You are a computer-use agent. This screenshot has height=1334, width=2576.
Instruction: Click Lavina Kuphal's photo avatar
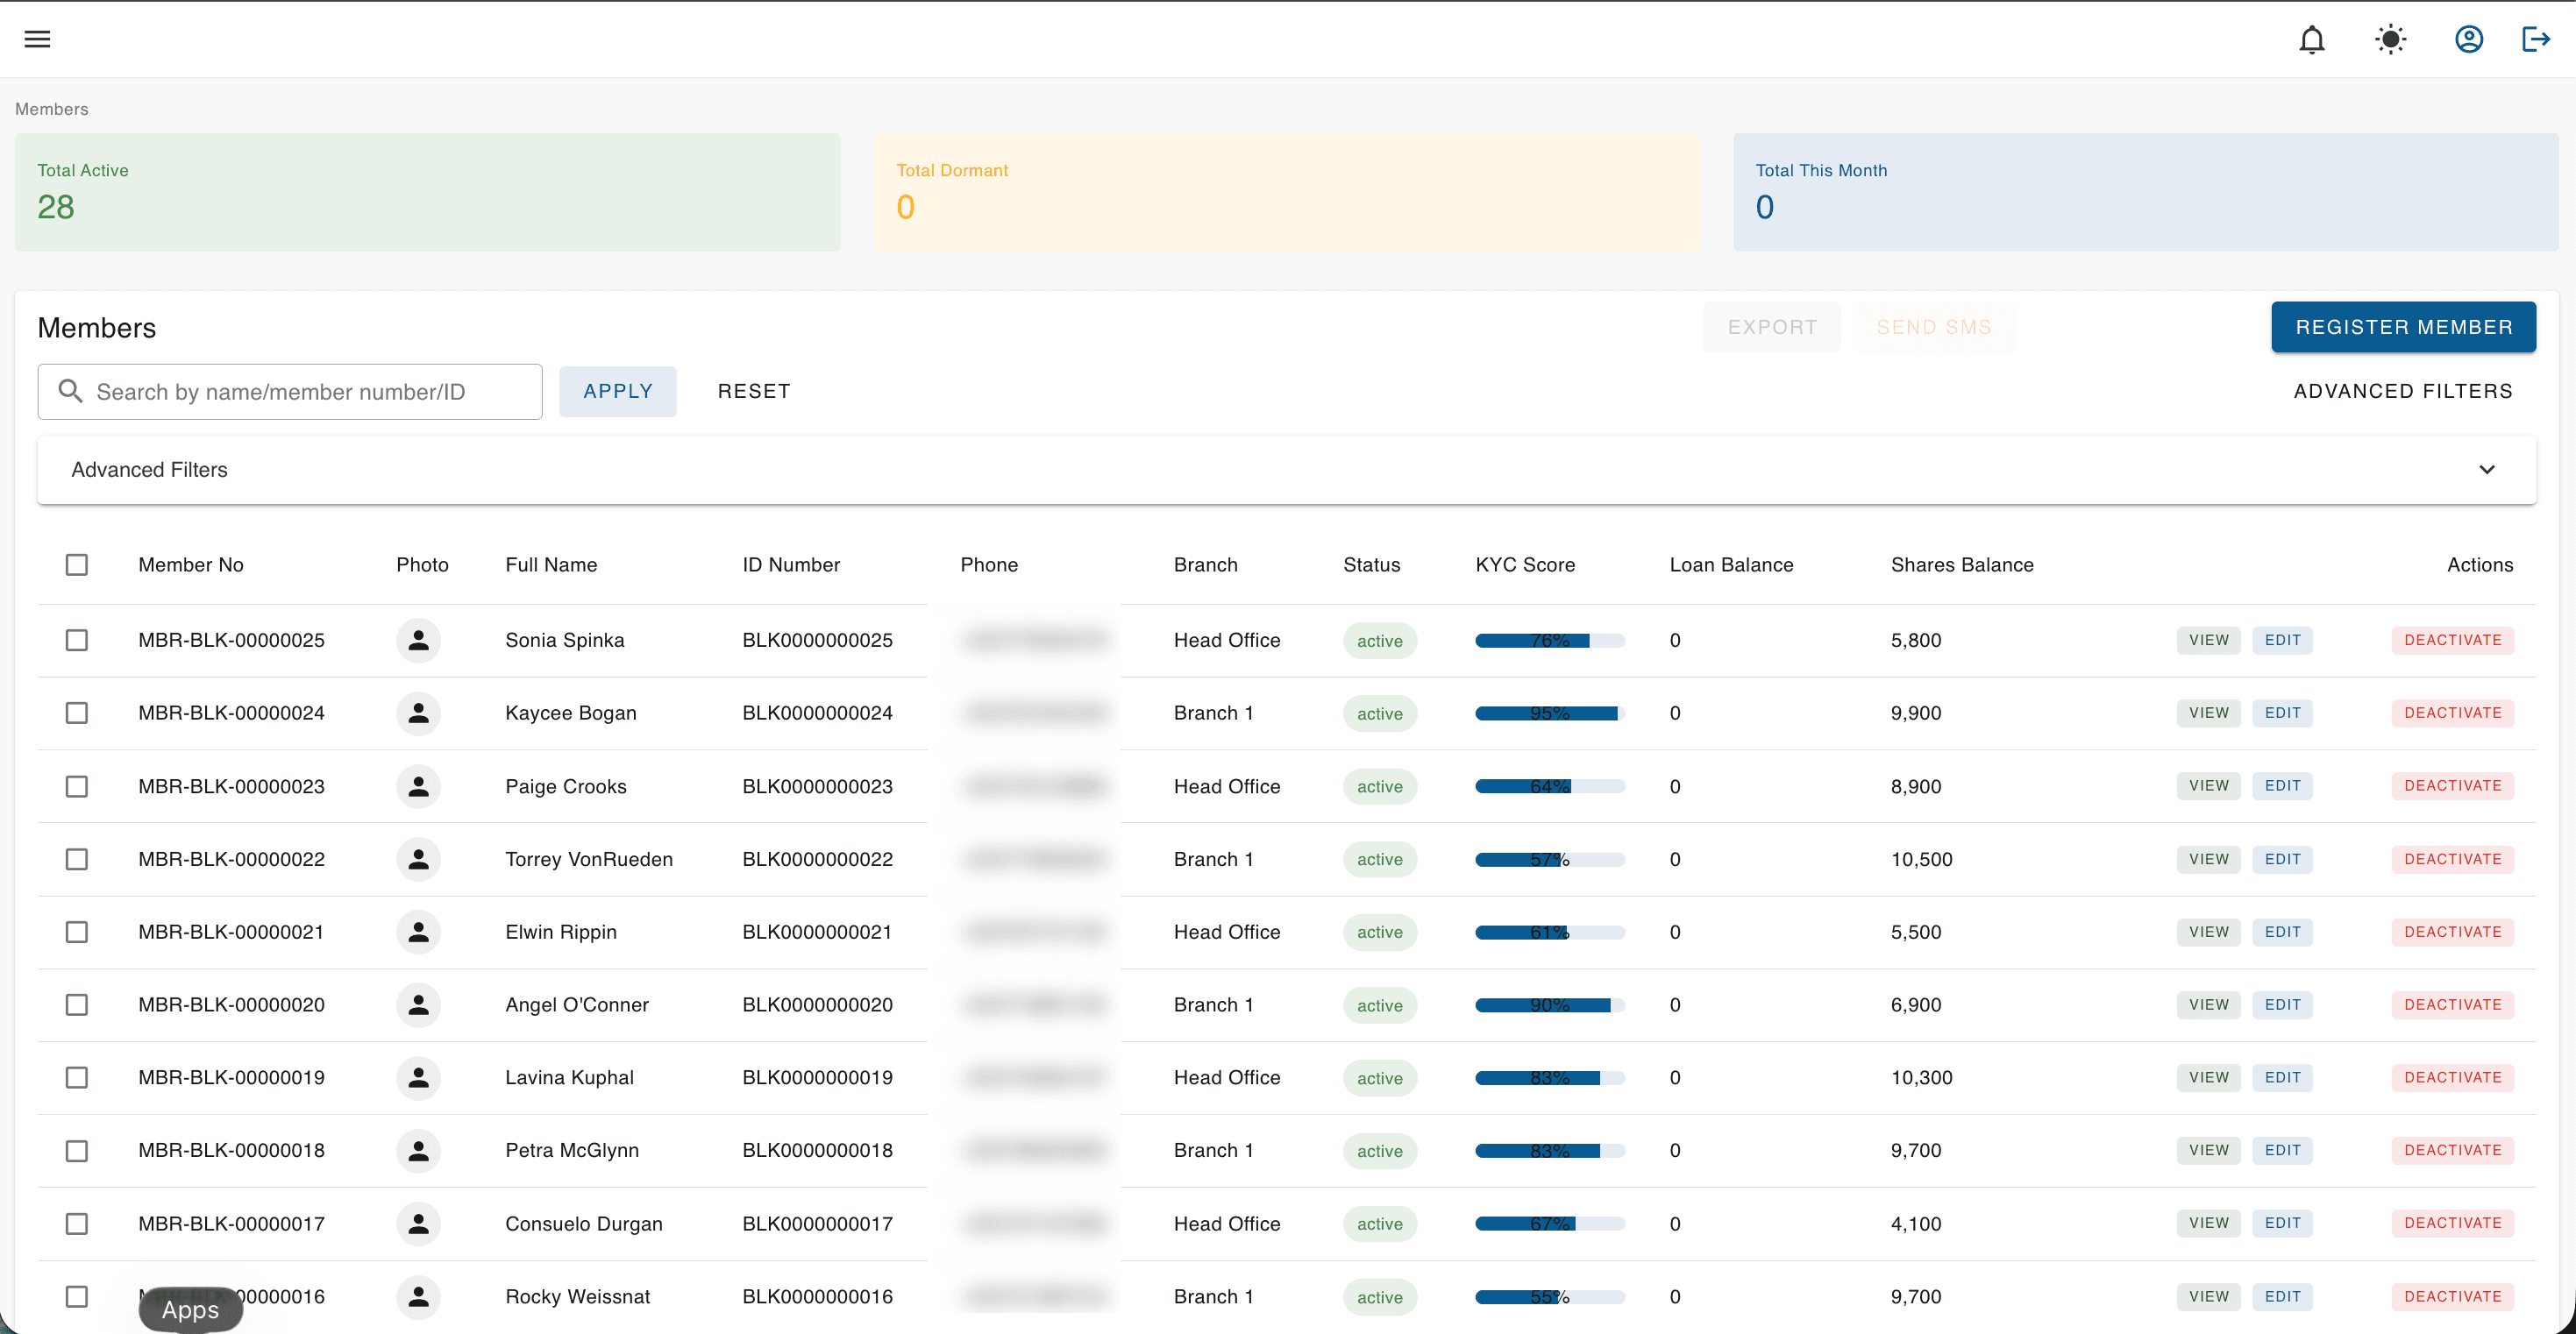coord(418,1078)
